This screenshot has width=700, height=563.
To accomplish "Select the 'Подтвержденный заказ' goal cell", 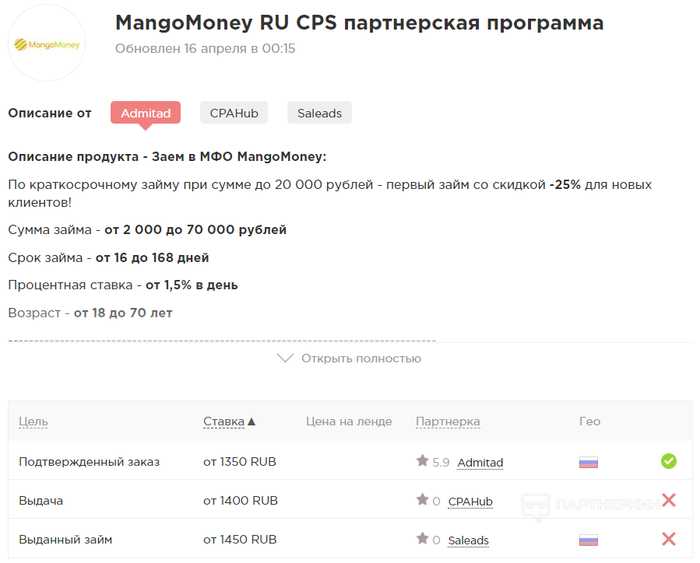I will pyautogui.click(x=89, y=462).
